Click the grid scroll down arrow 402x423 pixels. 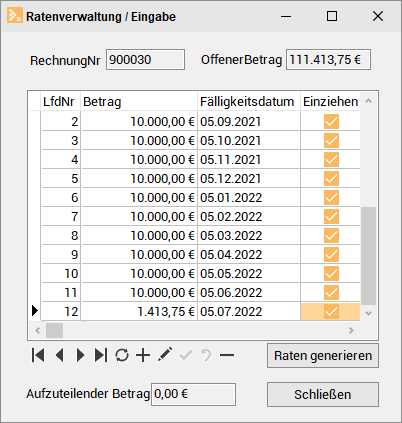coord(368,313)
